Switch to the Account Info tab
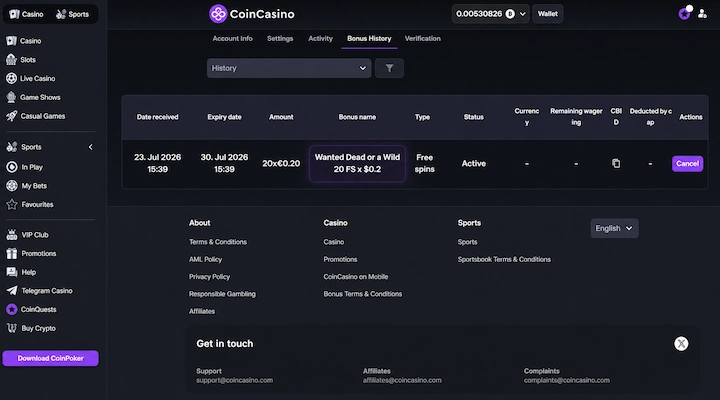Image resolution: width=720 pixels, height=400 pixels. point(232,39)
